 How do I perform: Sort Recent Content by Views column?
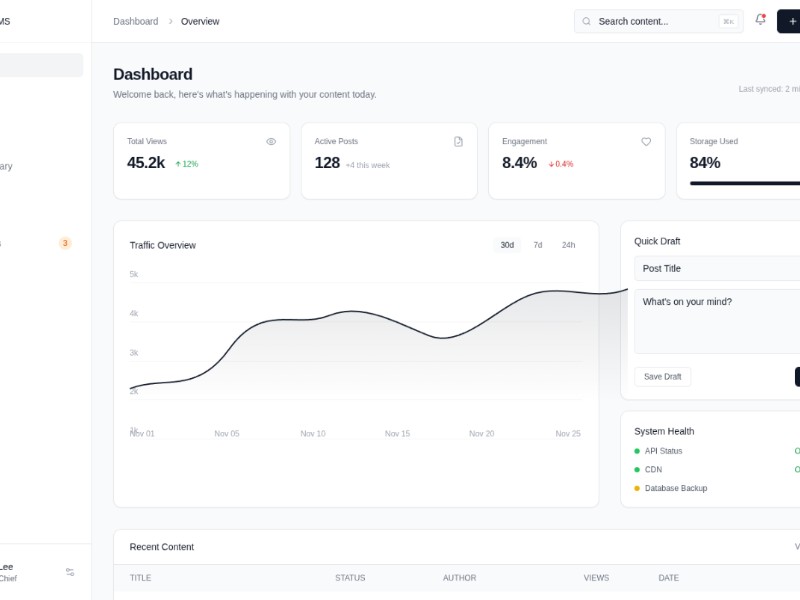click(596, 578)
